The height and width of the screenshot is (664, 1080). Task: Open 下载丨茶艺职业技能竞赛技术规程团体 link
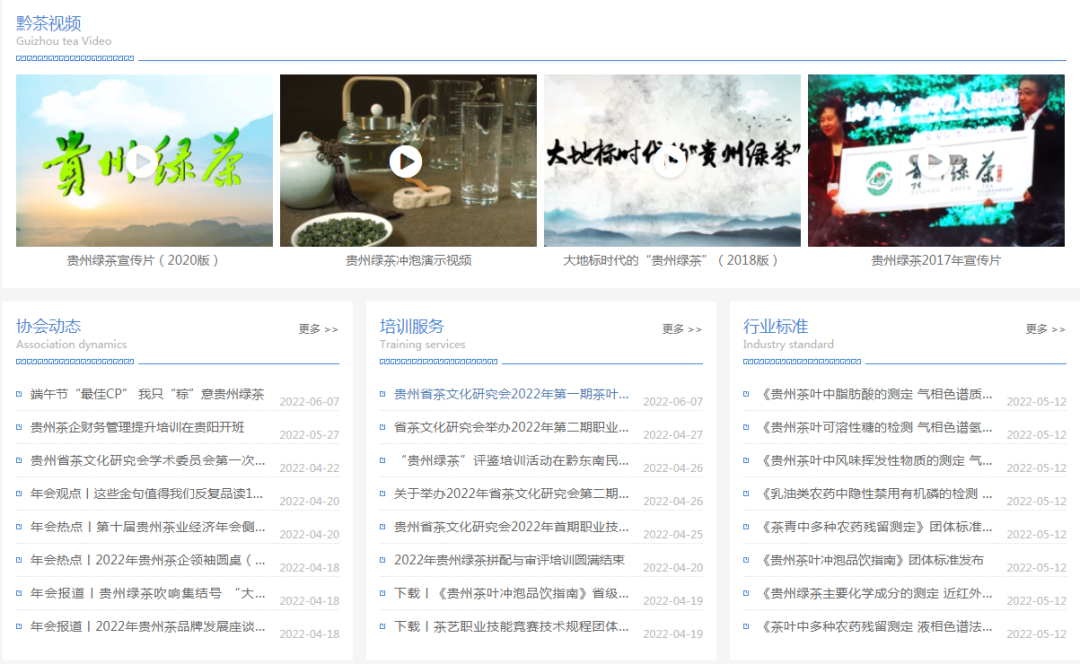pyautogui.click(x=511, y=625)
